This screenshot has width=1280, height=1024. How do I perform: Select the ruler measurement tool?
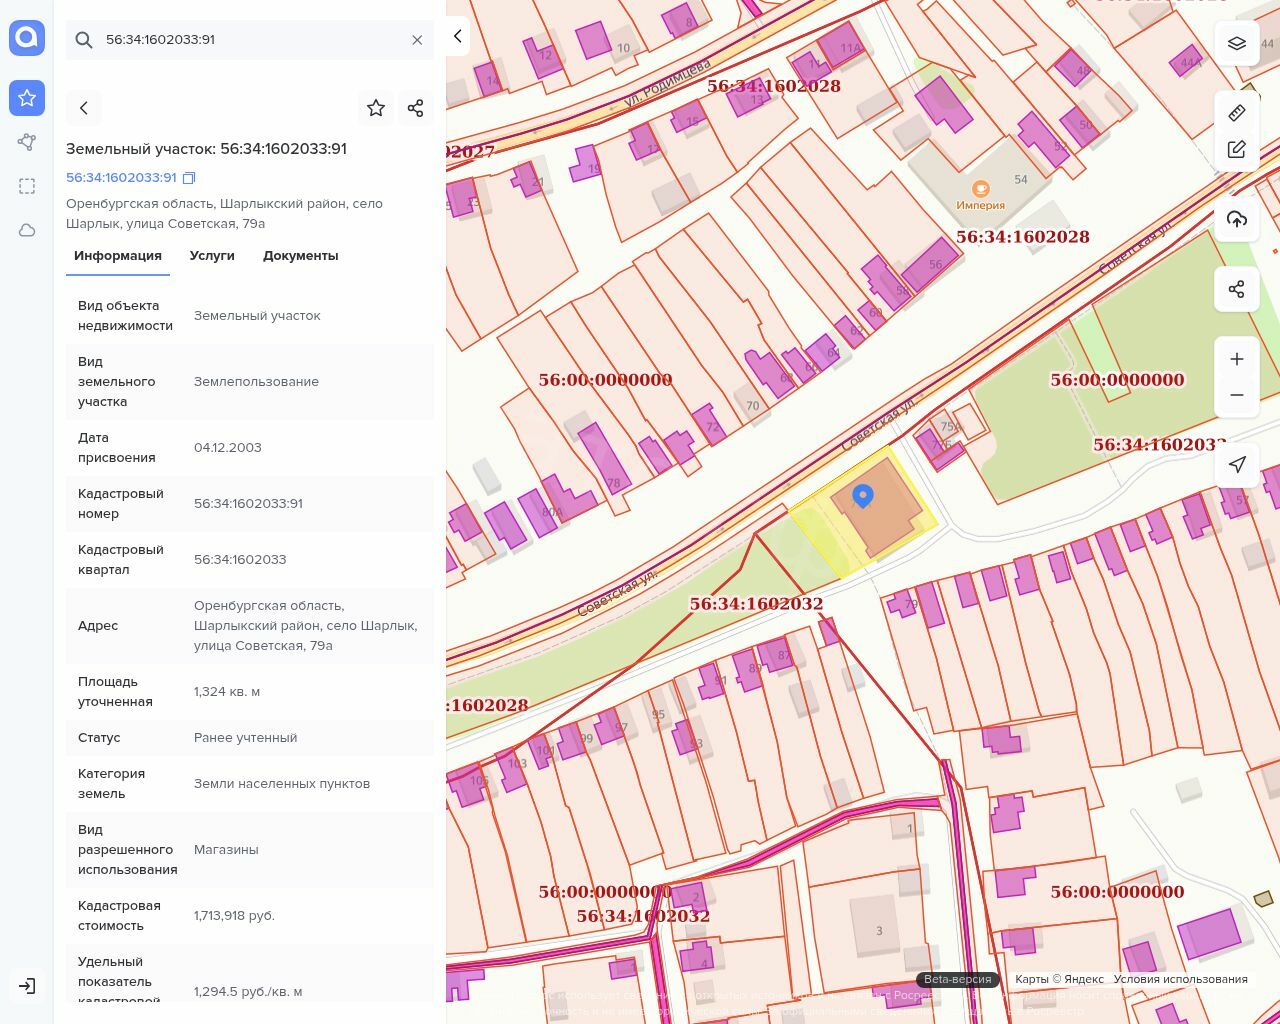1237,113
